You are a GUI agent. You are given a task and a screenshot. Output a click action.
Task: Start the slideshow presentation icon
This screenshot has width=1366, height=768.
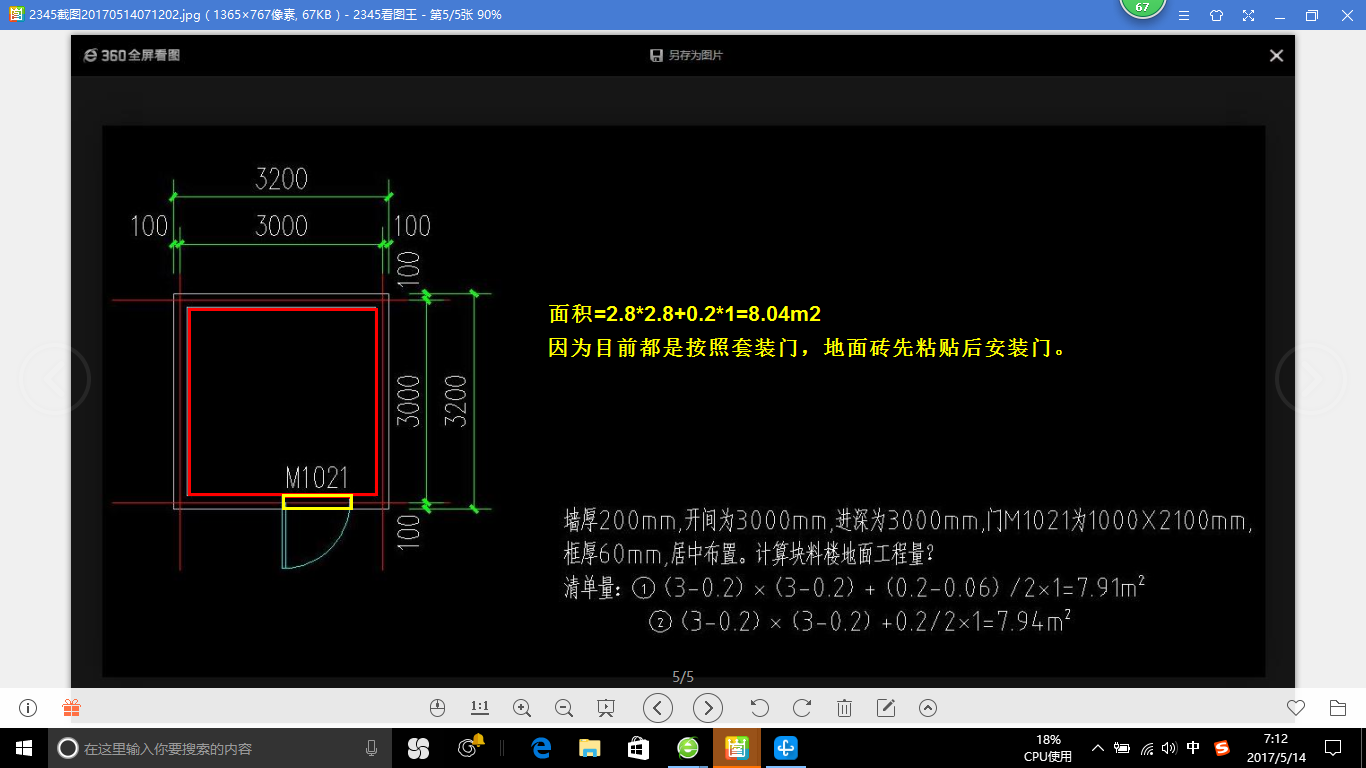(605, 708)
